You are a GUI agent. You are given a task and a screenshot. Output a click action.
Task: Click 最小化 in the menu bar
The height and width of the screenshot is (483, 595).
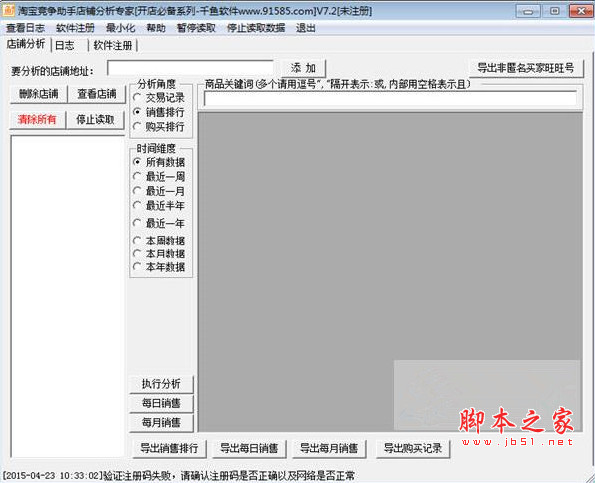click(x=120, y=28)
